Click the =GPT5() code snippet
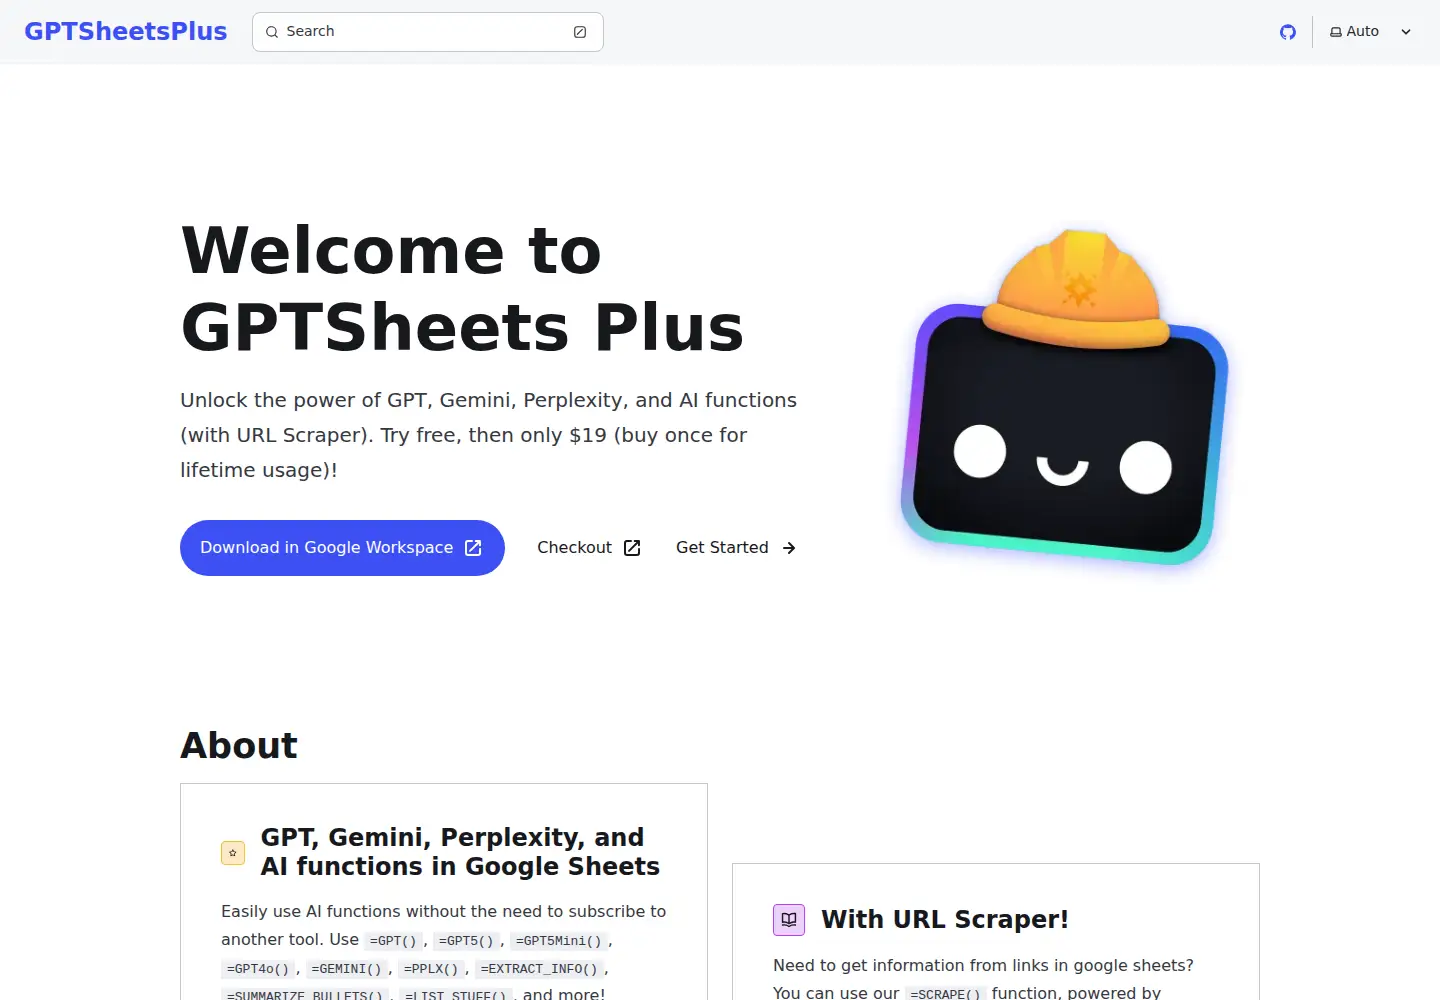The height and width of the screenshot is (1000, 1440). tap(466, 941)
